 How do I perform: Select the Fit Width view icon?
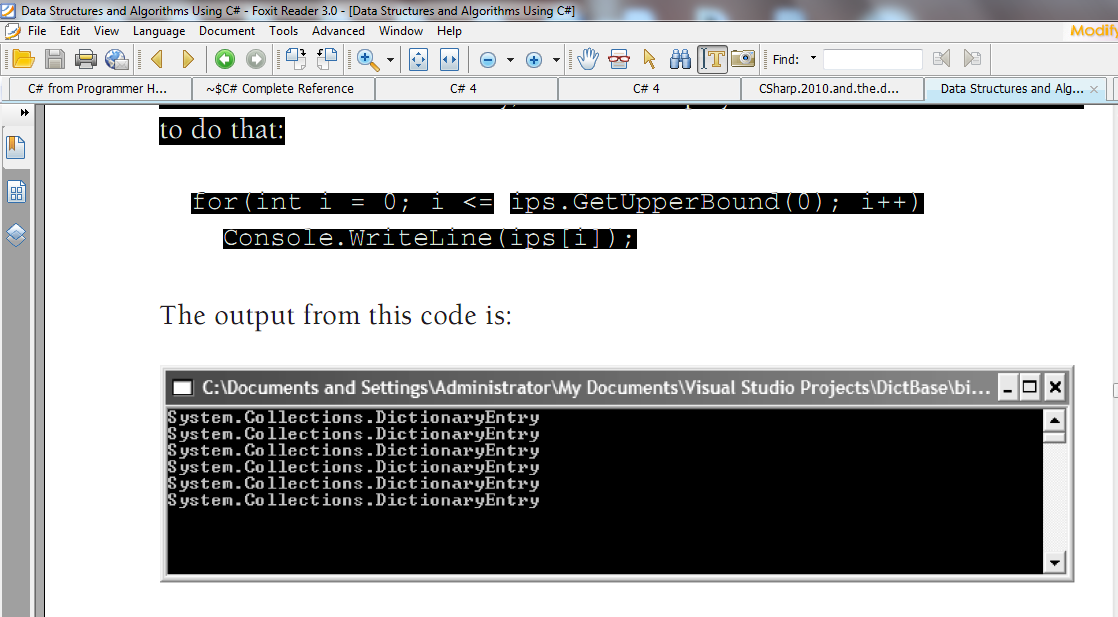point(449,60)
